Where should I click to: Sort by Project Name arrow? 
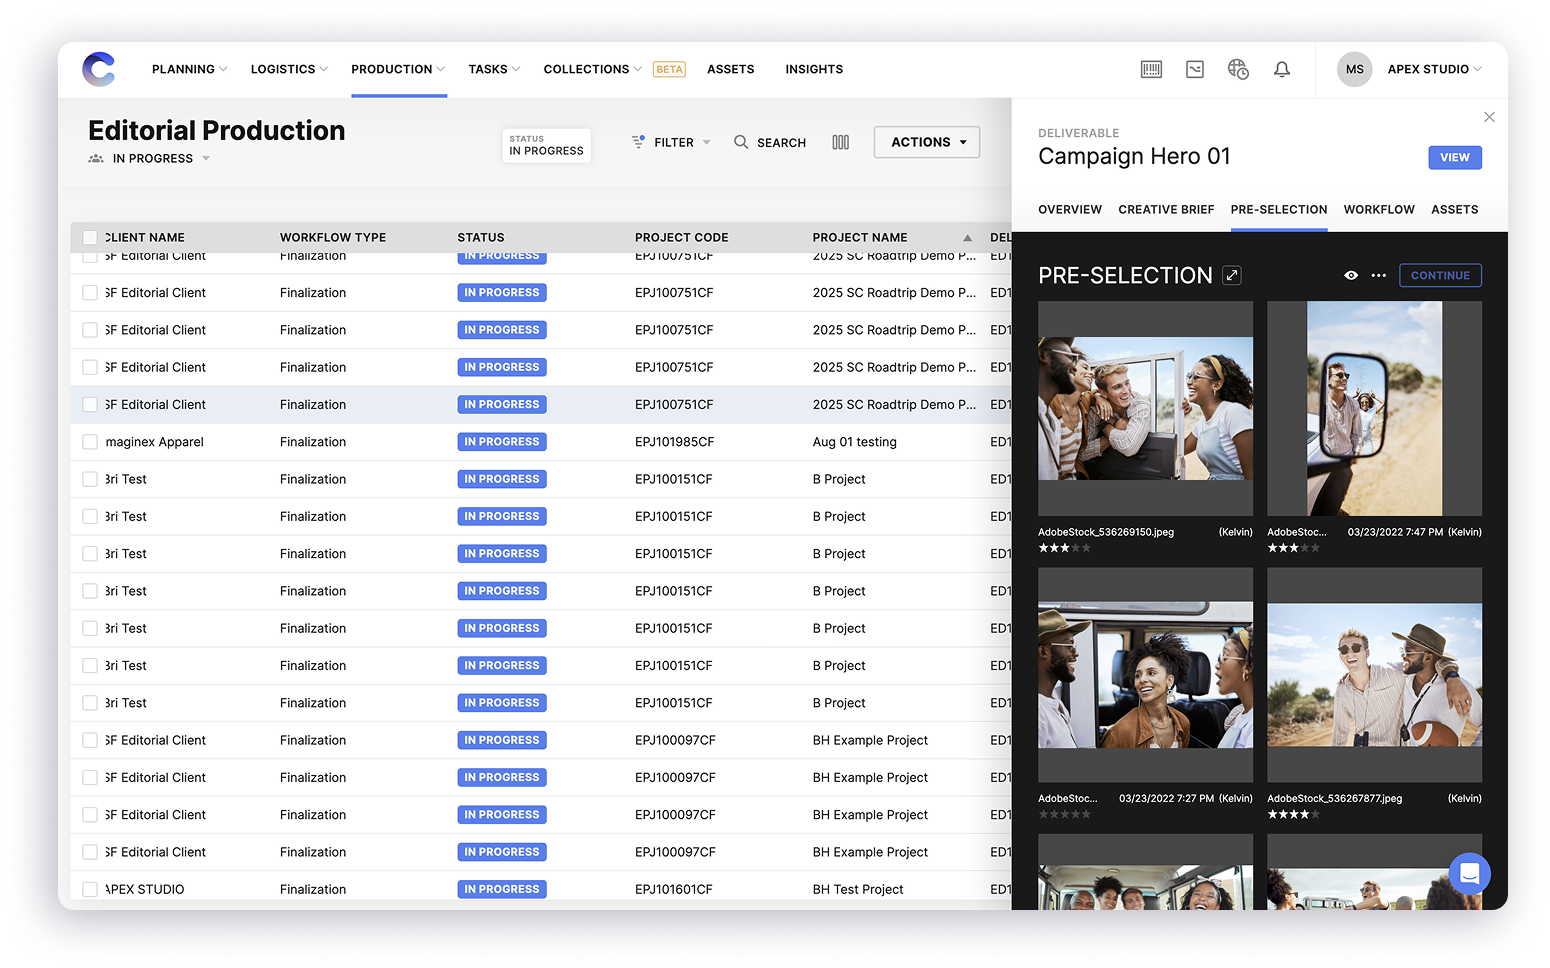[967, 237]
